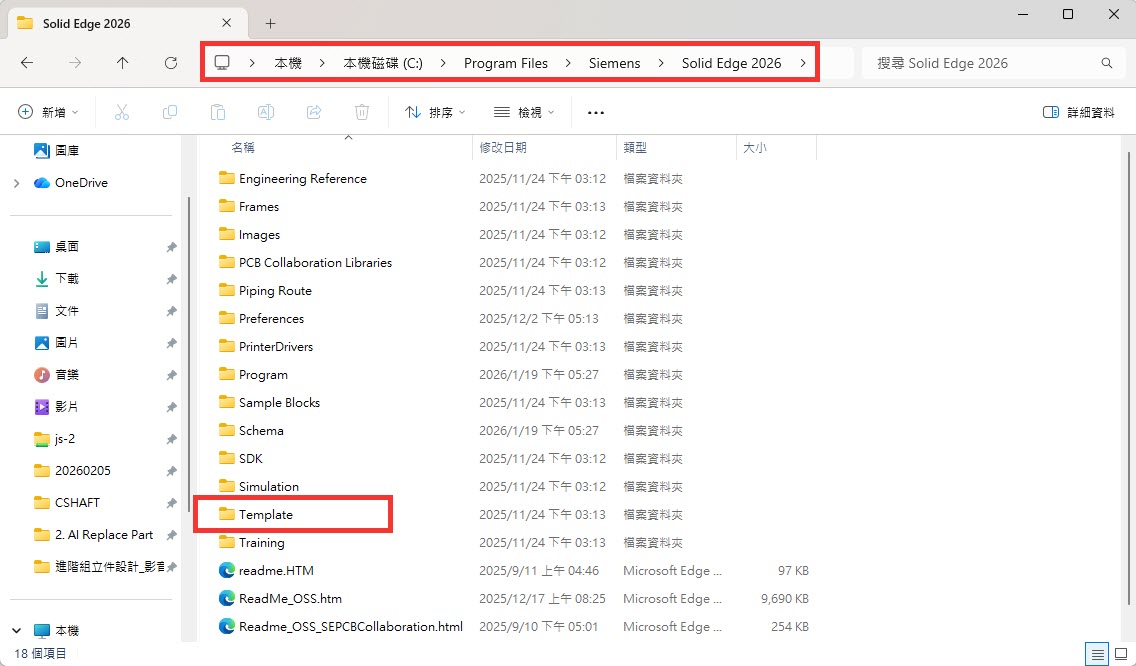This screenshot has width=1136, height=666.
Task: Click the Share icon in toolbar
Action: pyautogui.click(x=314, y=112)
